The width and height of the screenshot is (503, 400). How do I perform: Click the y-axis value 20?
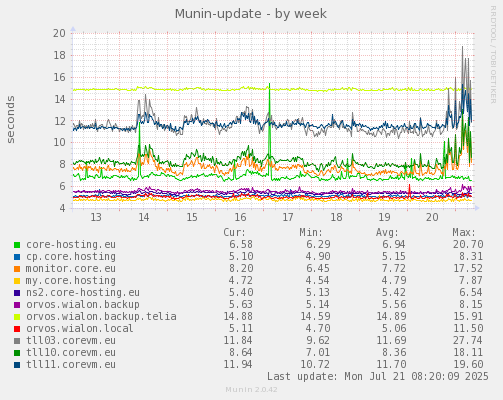59,33
